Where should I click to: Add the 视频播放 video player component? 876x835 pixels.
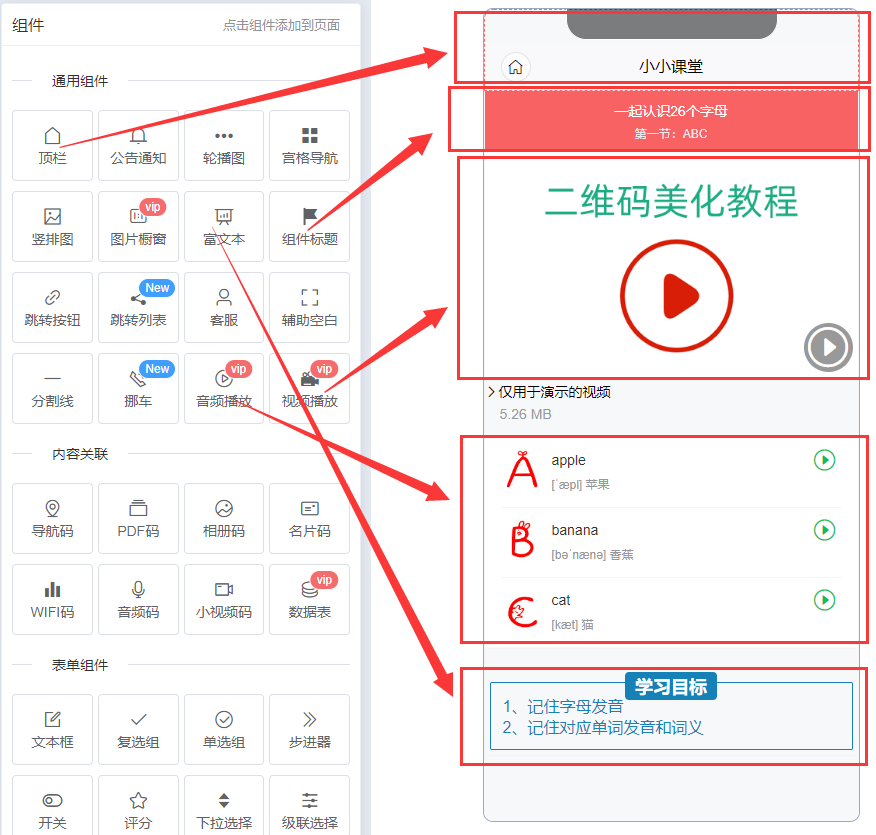310,388
